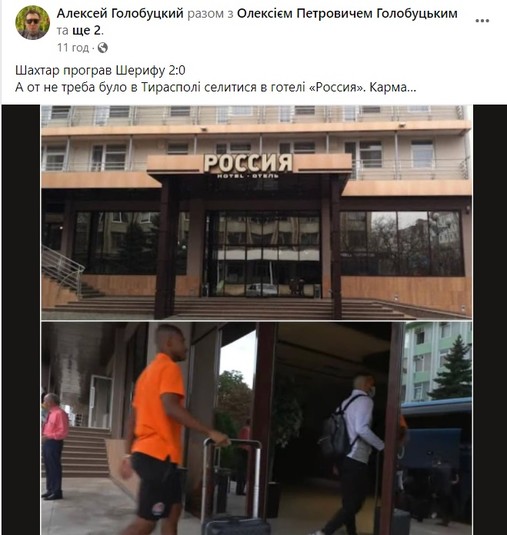
Task: Open tagged Олексієм Петровичем Голобуцьким profile
Action: [x=347, y=13]
